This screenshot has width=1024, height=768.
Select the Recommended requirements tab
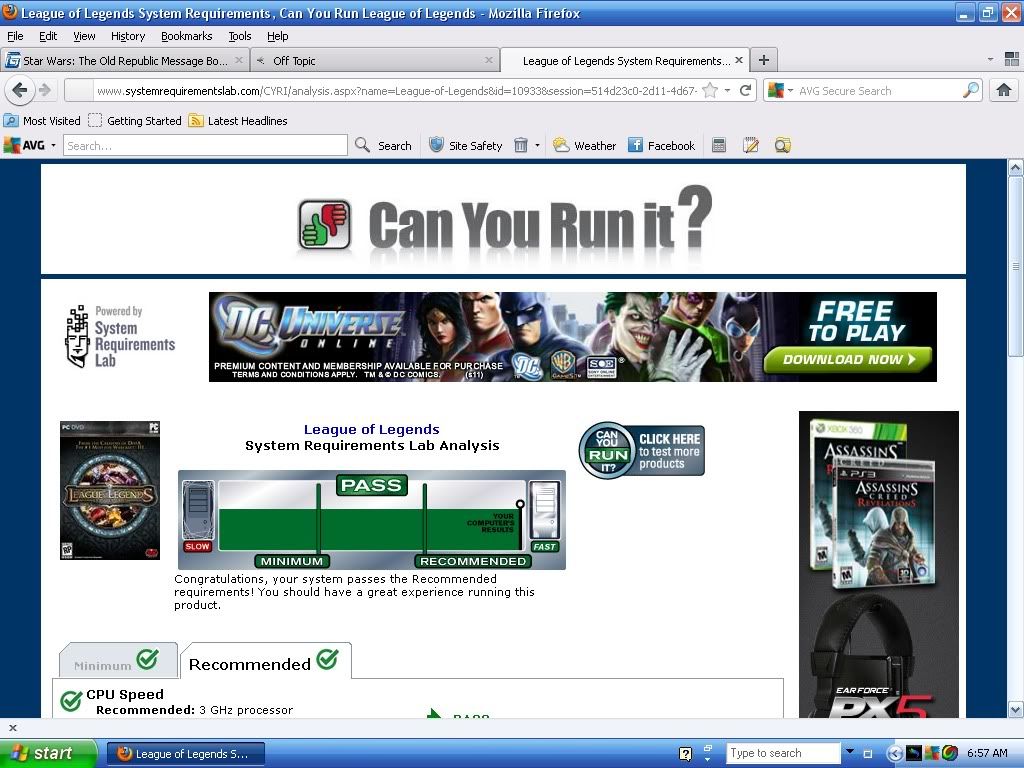[265, 661]
